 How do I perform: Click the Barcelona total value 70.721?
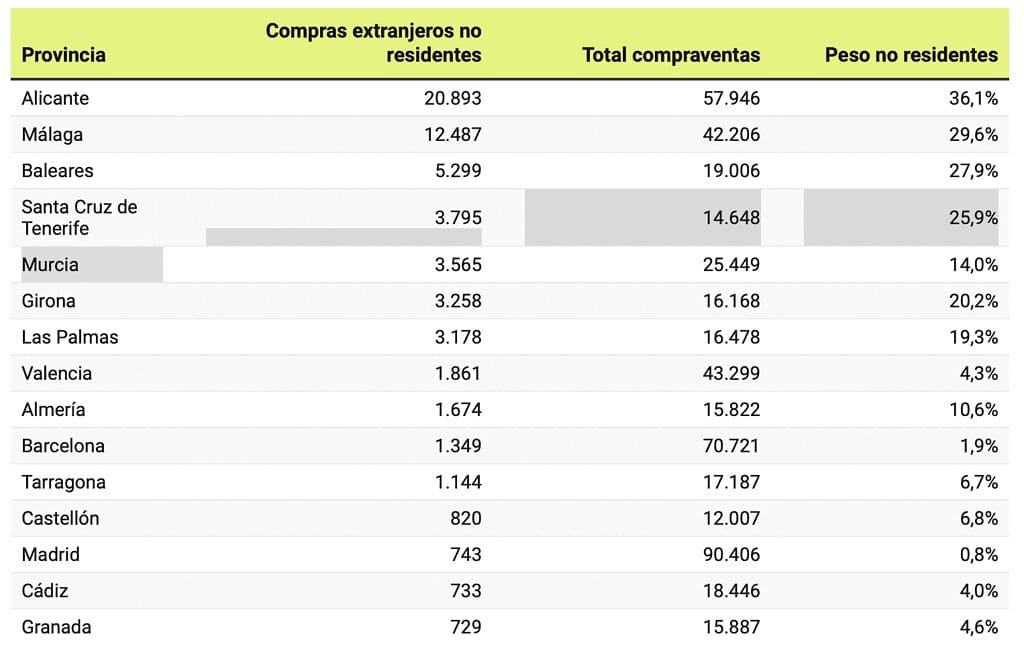[x=730, y=445]
